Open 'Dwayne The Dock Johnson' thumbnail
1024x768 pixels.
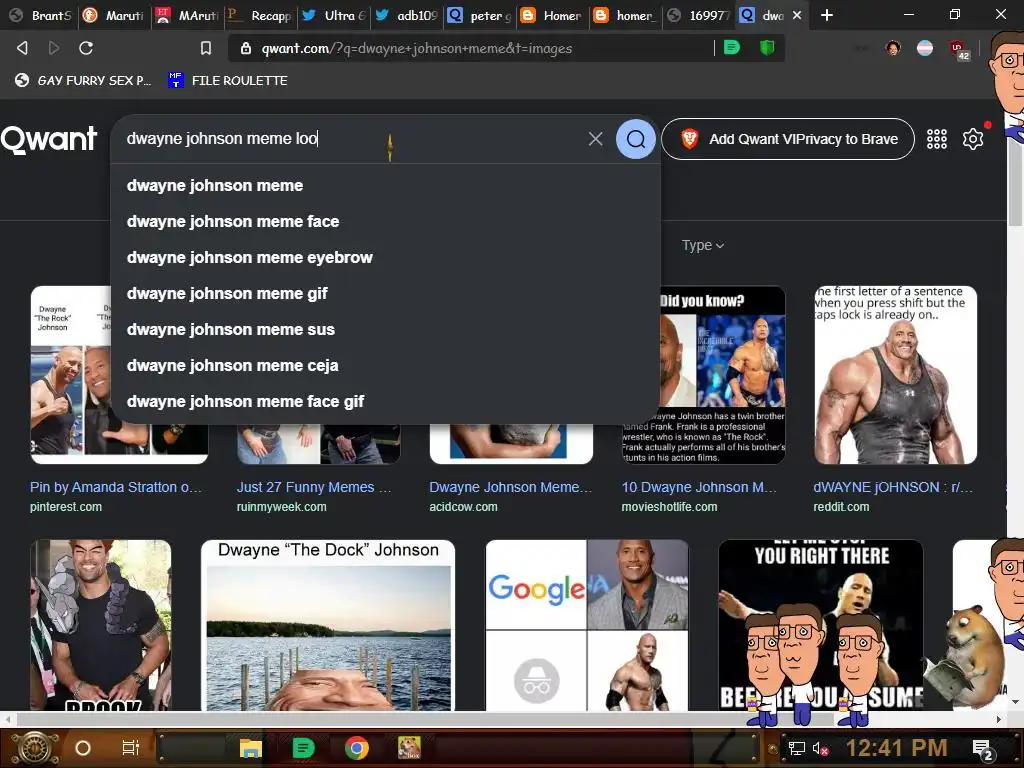[x=328, y=625]
